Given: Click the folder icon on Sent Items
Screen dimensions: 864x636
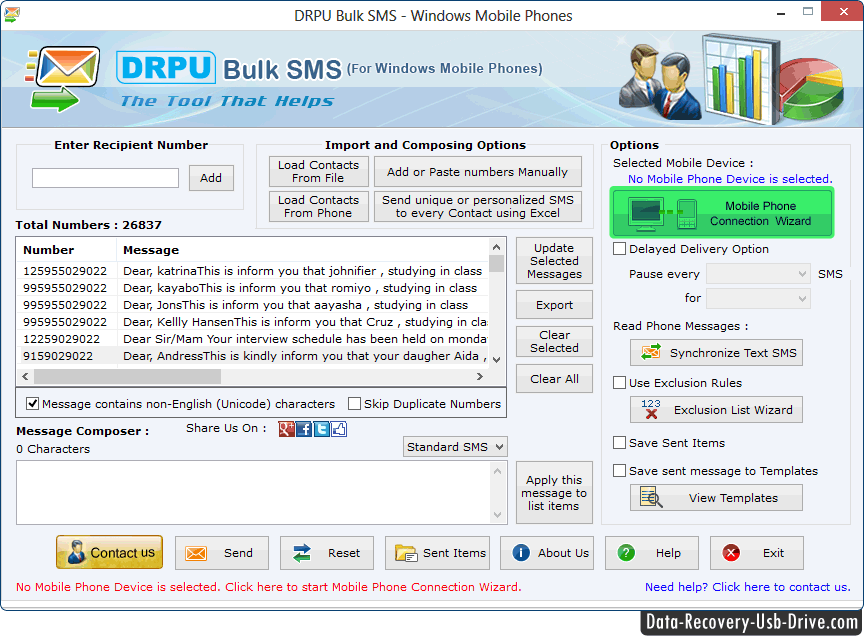Looking at the screenshot, I should coord(407,553).
